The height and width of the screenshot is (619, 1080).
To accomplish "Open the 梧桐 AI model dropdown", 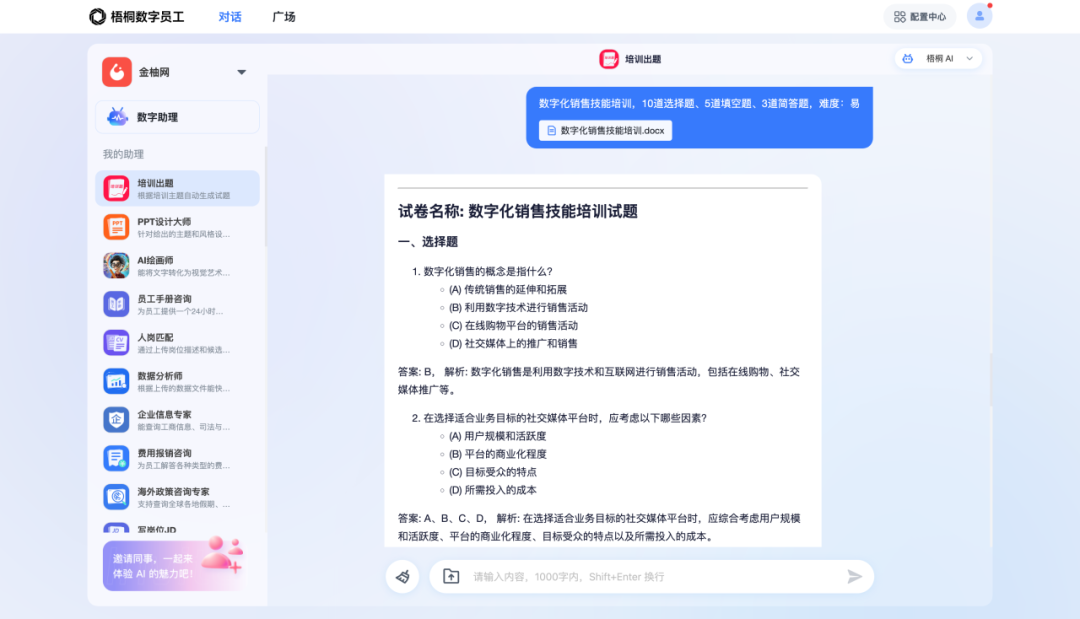I will 938,59.
